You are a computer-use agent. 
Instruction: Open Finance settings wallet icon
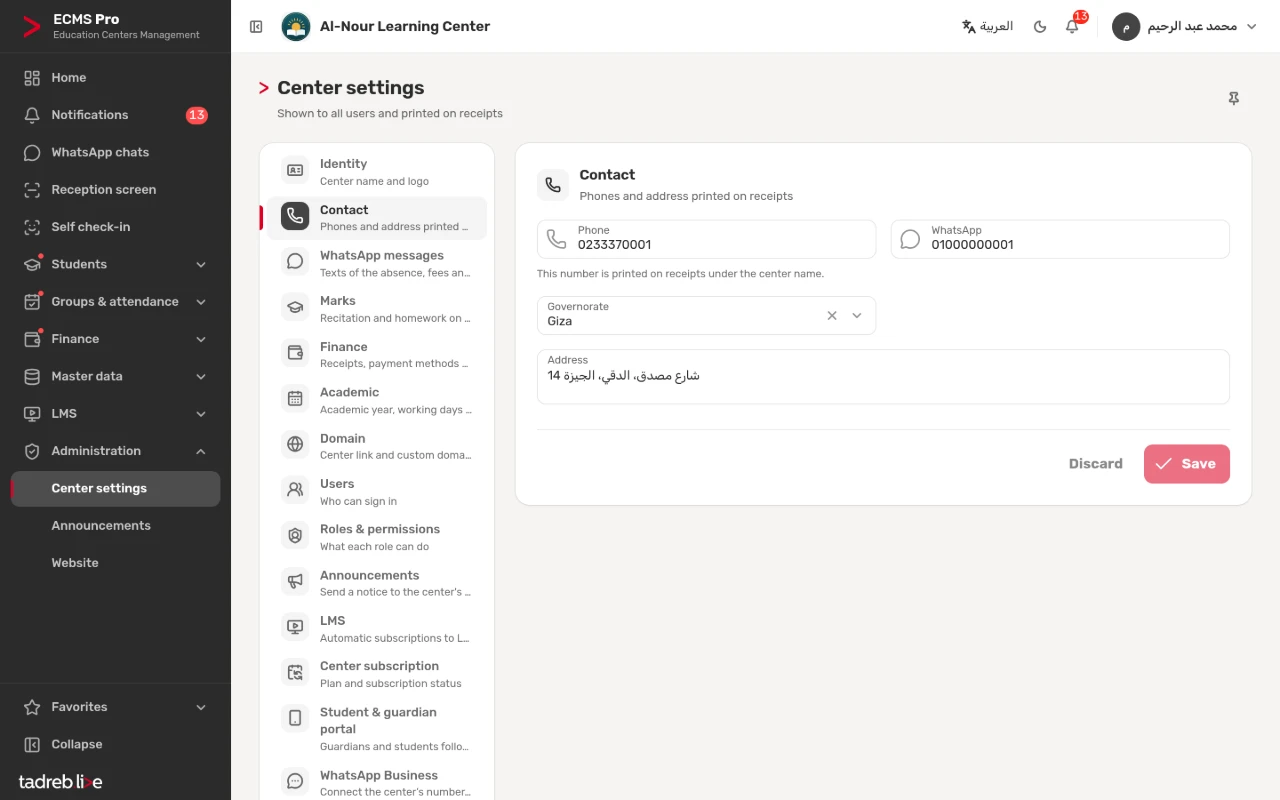[295, 353]
